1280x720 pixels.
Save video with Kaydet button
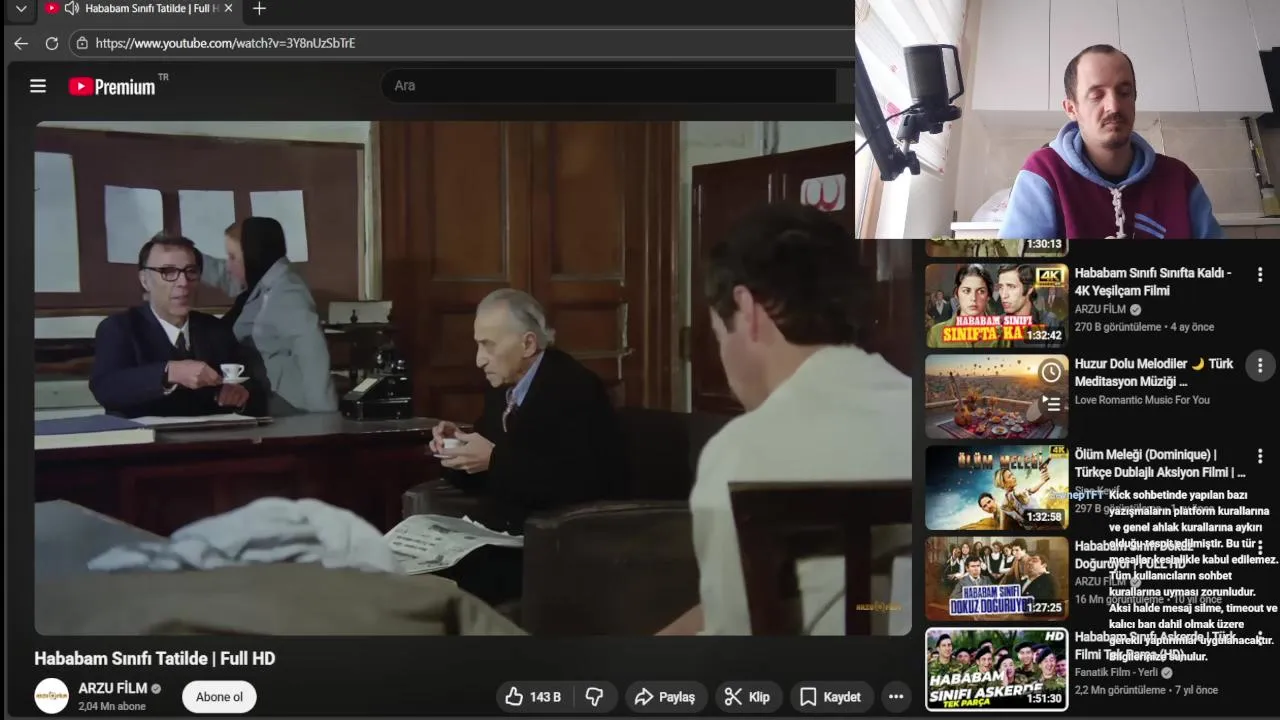[x=832, y=697]
